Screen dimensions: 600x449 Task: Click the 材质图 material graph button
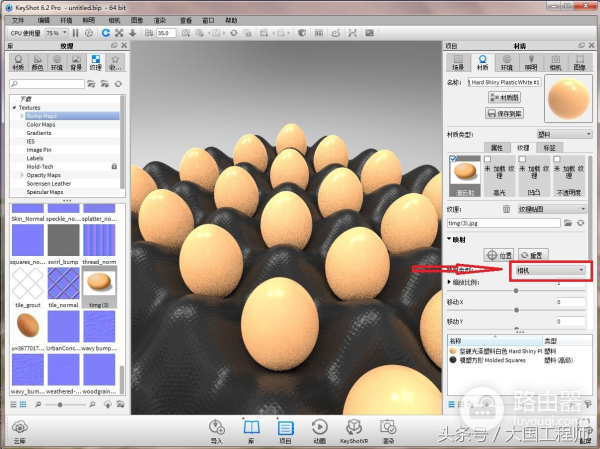(x=505, y=98)
